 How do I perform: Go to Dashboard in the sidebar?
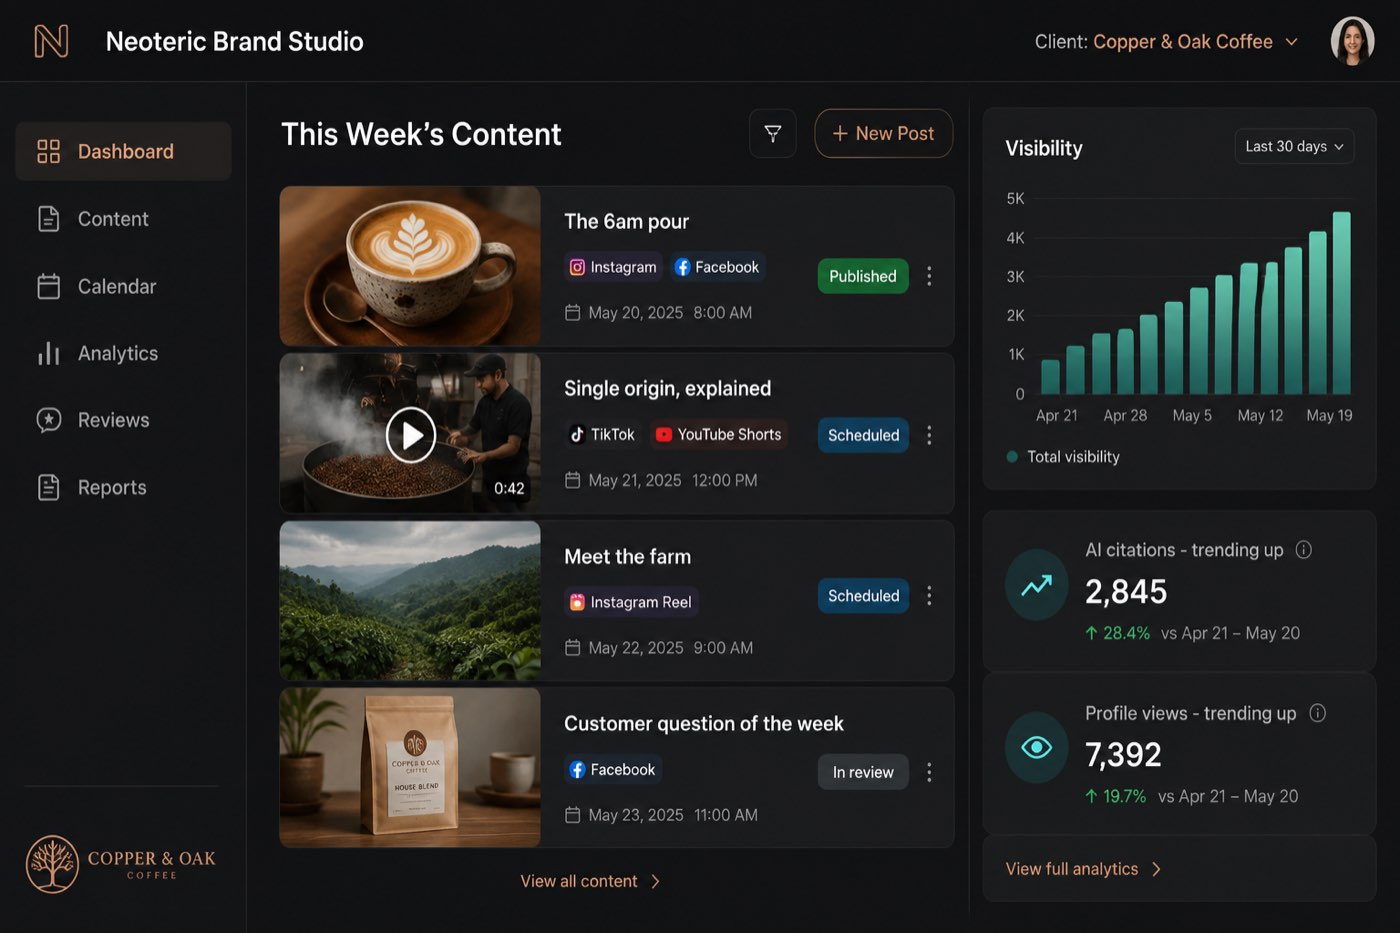[x=123, y=151]
